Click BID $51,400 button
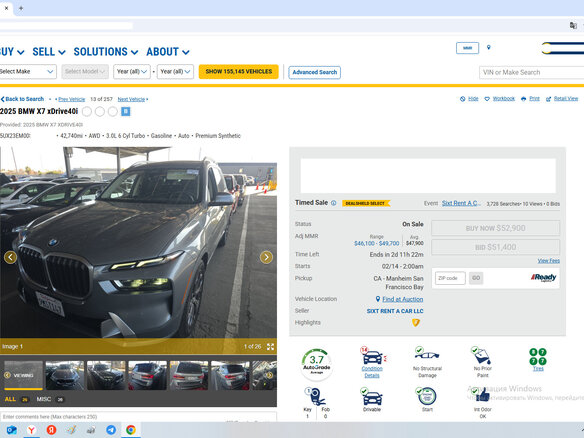Viewport: 584px width, 438px height. click(x=495, y=247)
